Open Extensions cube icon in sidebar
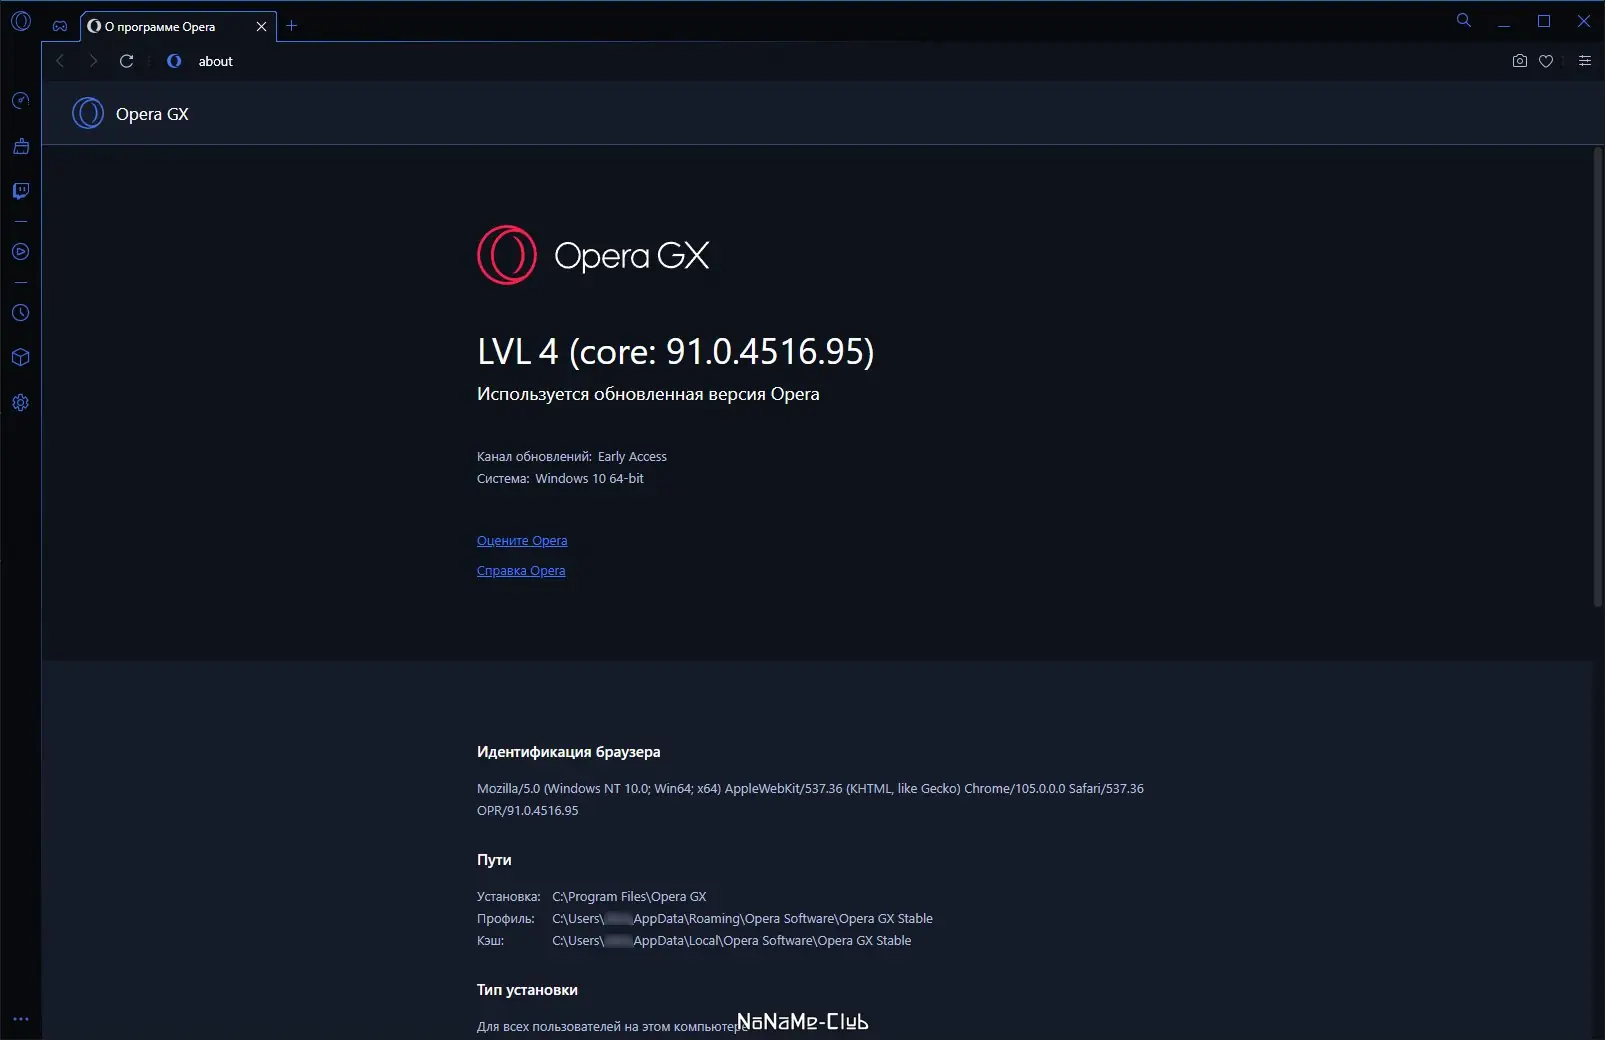This screenshot has width=1605, height=1040. [21, 358]
